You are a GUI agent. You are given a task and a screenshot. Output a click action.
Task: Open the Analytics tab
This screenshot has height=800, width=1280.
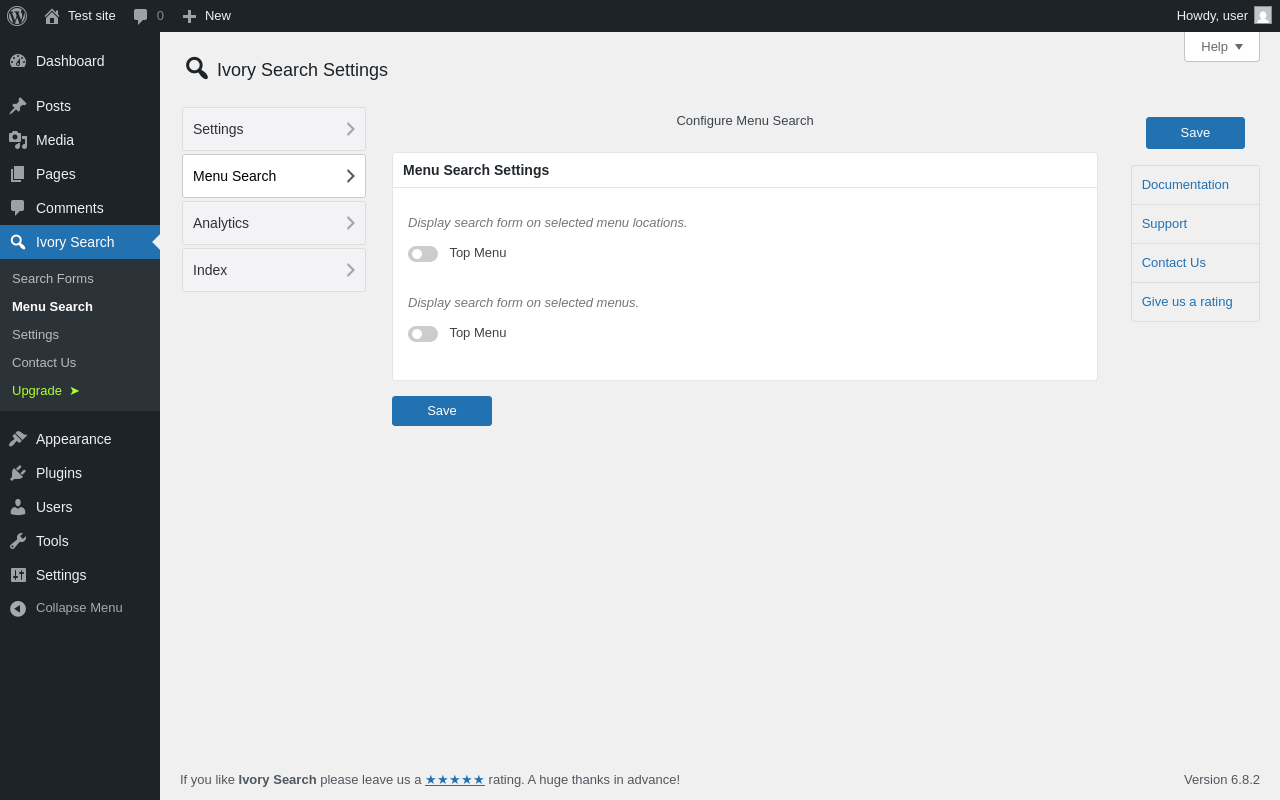[274, 223]
